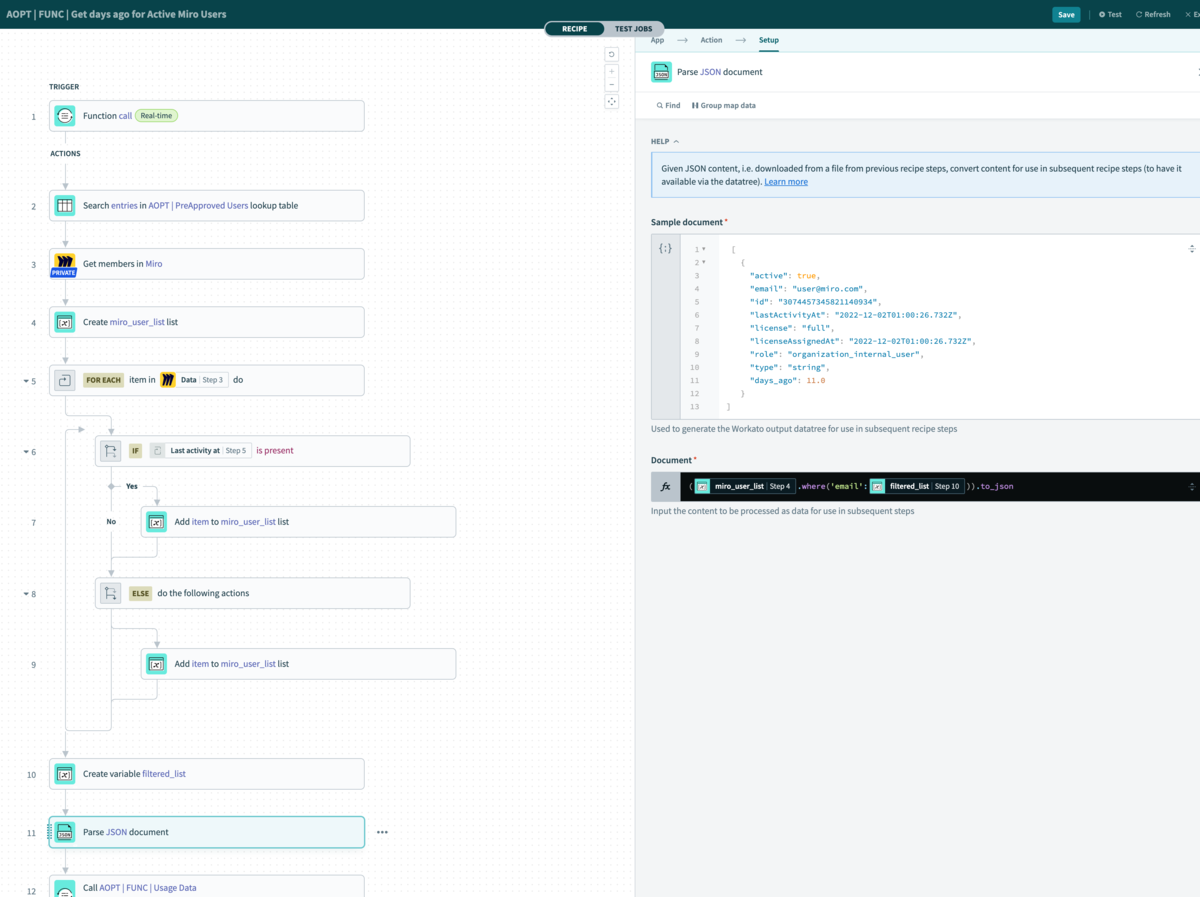Screen dimensions: 1200x897
Task: Select the Function call trigger step
Action: click(x=207, y=116)
